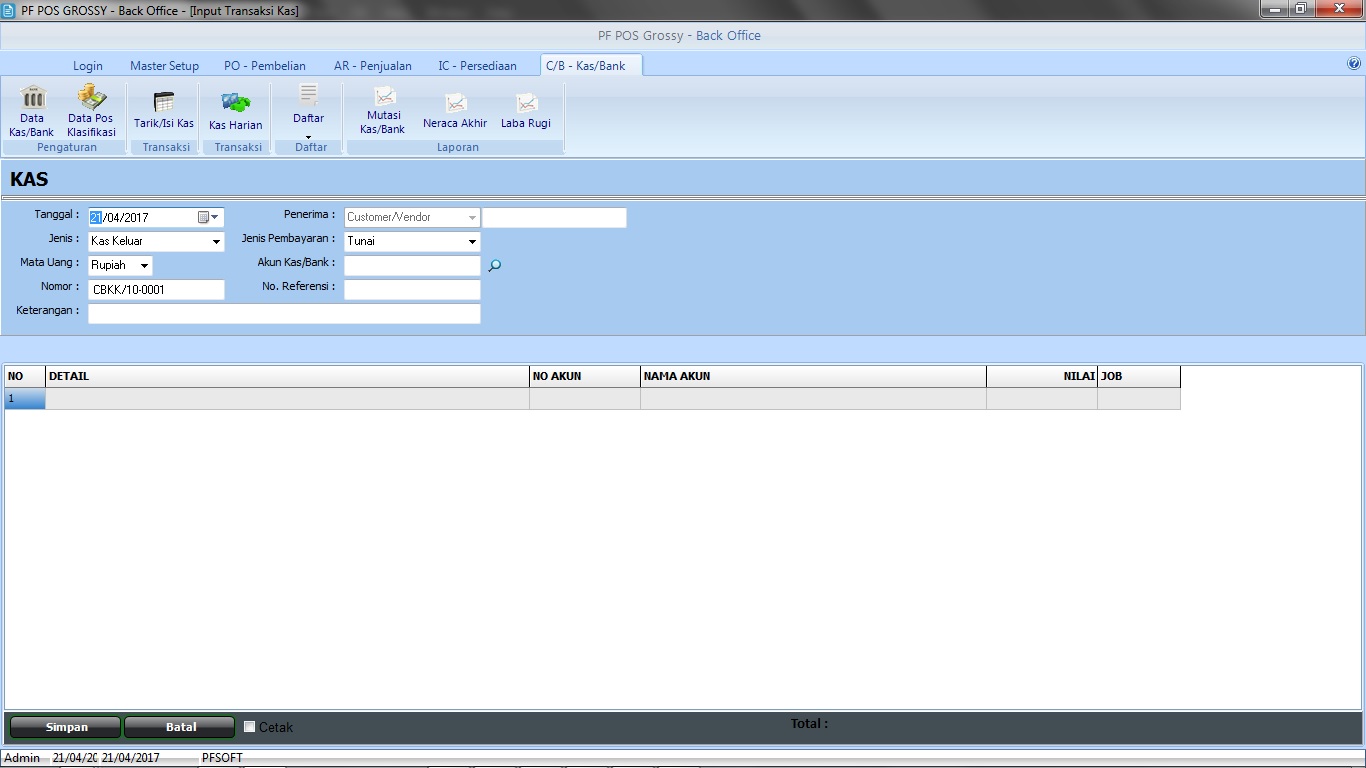Open the Tanggal calendar date picker
Image resolution: width=1366 pixels, height=768 pixels.
click(x=204, y=217)
